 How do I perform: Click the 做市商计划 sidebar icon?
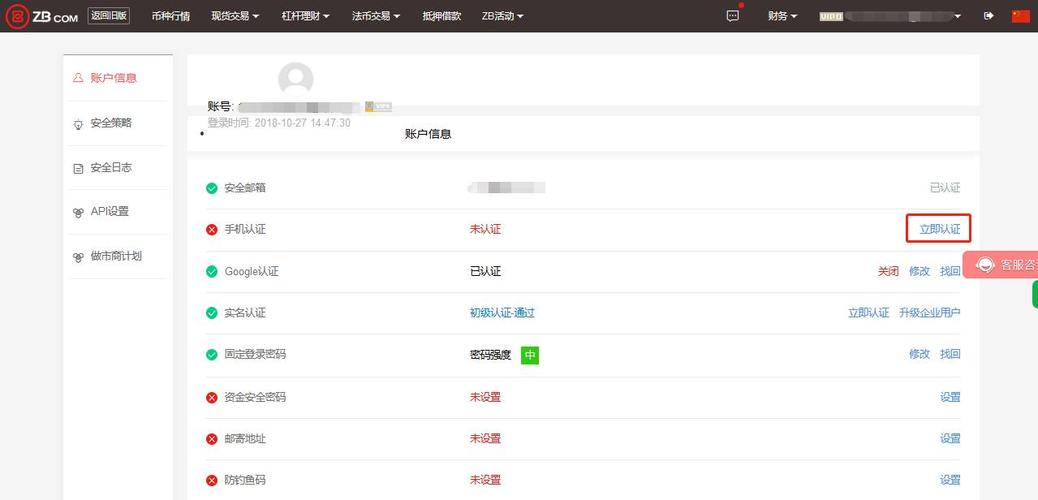click(x=78, y=257)
